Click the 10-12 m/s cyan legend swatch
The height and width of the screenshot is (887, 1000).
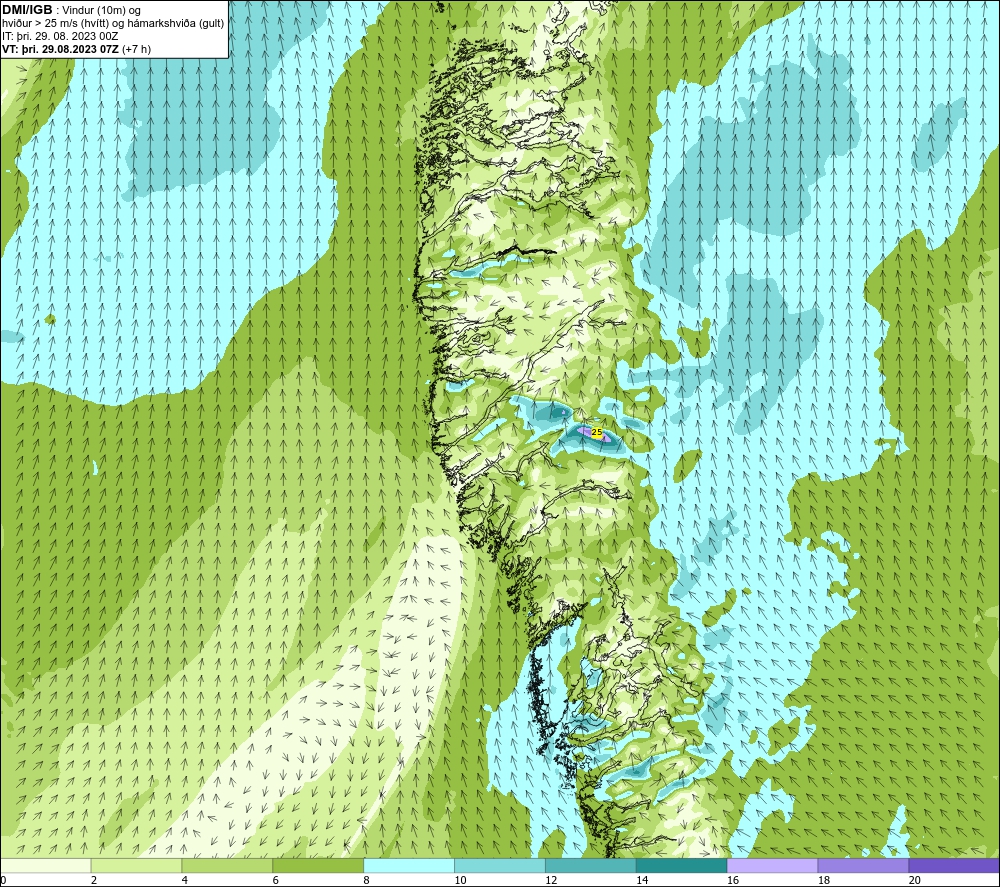pos(500,866)
